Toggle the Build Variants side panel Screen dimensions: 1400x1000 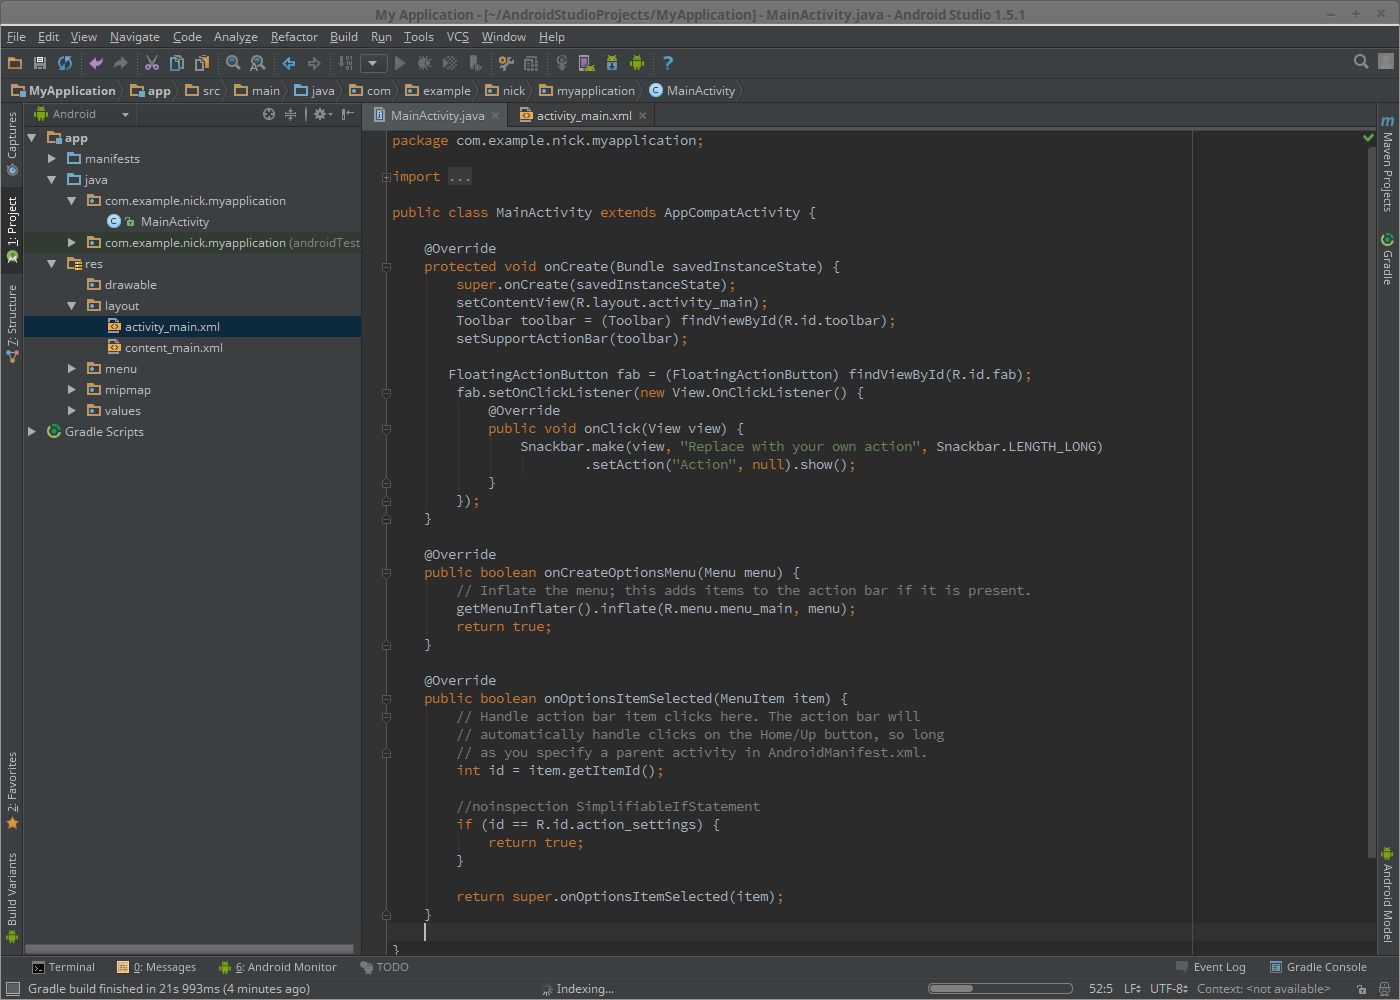pos(12,898)
